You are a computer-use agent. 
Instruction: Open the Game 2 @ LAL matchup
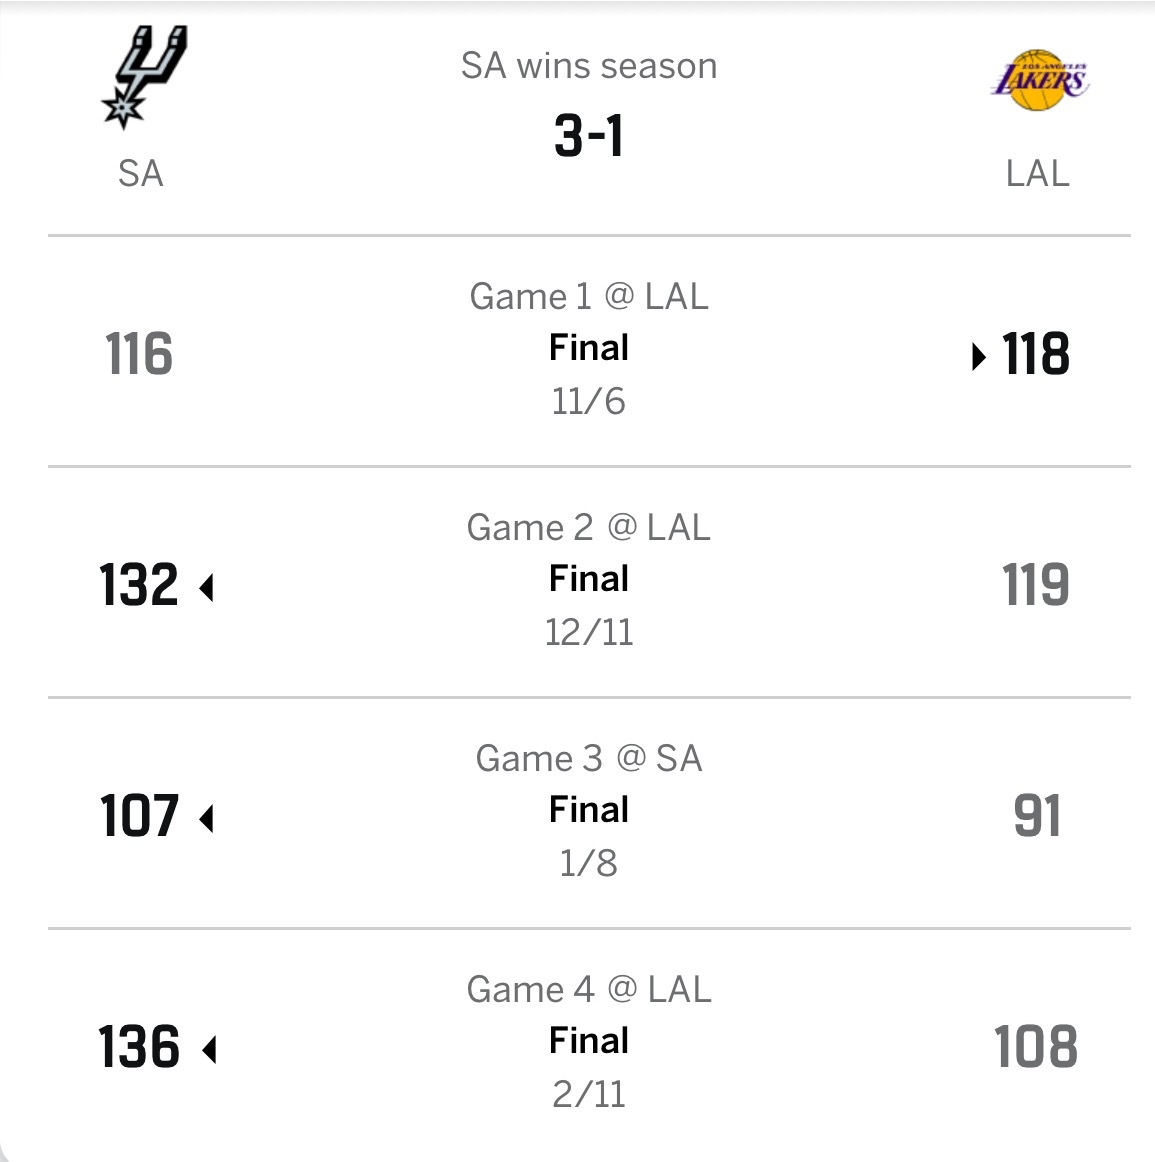tap(588, 527)
